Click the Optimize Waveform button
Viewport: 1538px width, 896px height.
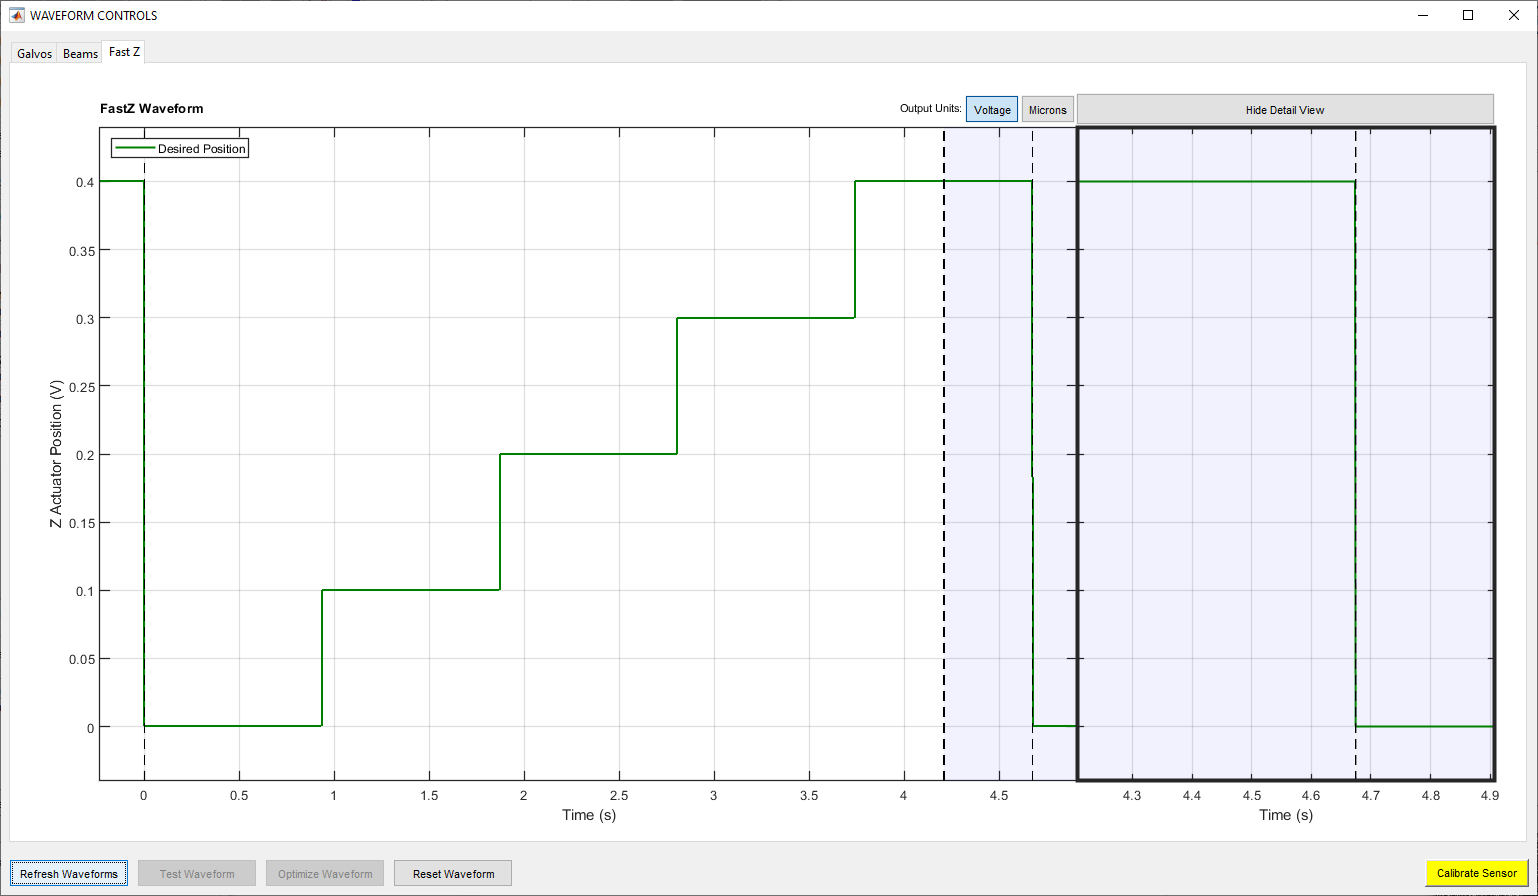point(325,874)
